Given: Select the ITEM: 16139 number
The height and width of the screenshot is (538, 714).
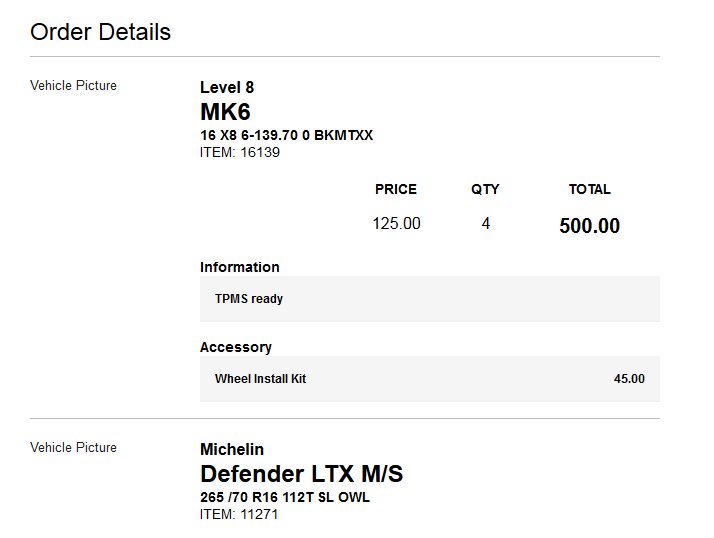Looking at the screenshot, I should point(240,152).
